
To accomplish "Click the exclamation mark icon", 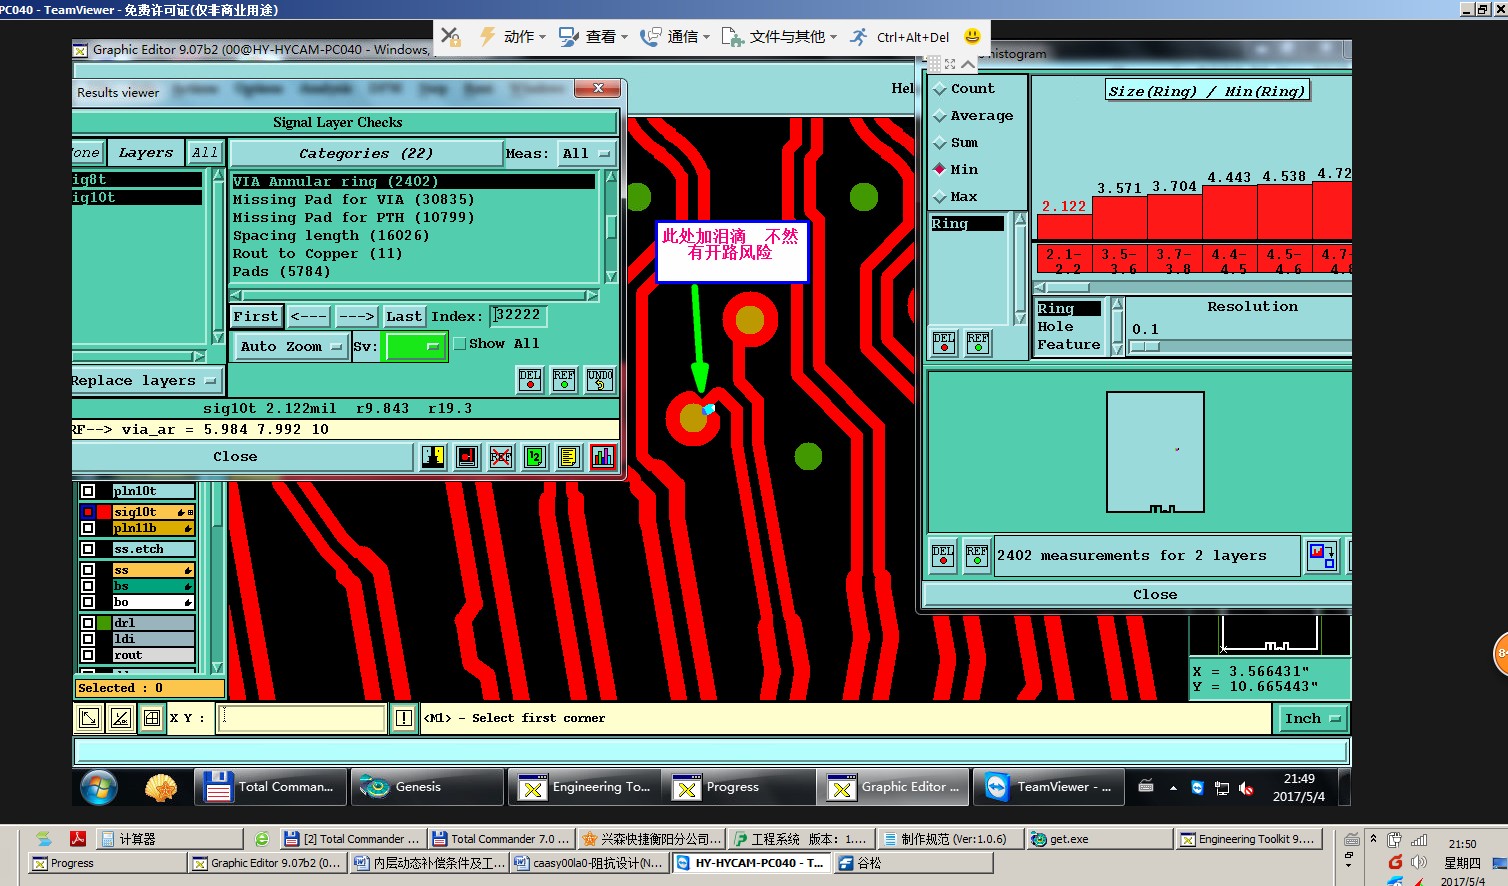I will [x=404, y=718].
